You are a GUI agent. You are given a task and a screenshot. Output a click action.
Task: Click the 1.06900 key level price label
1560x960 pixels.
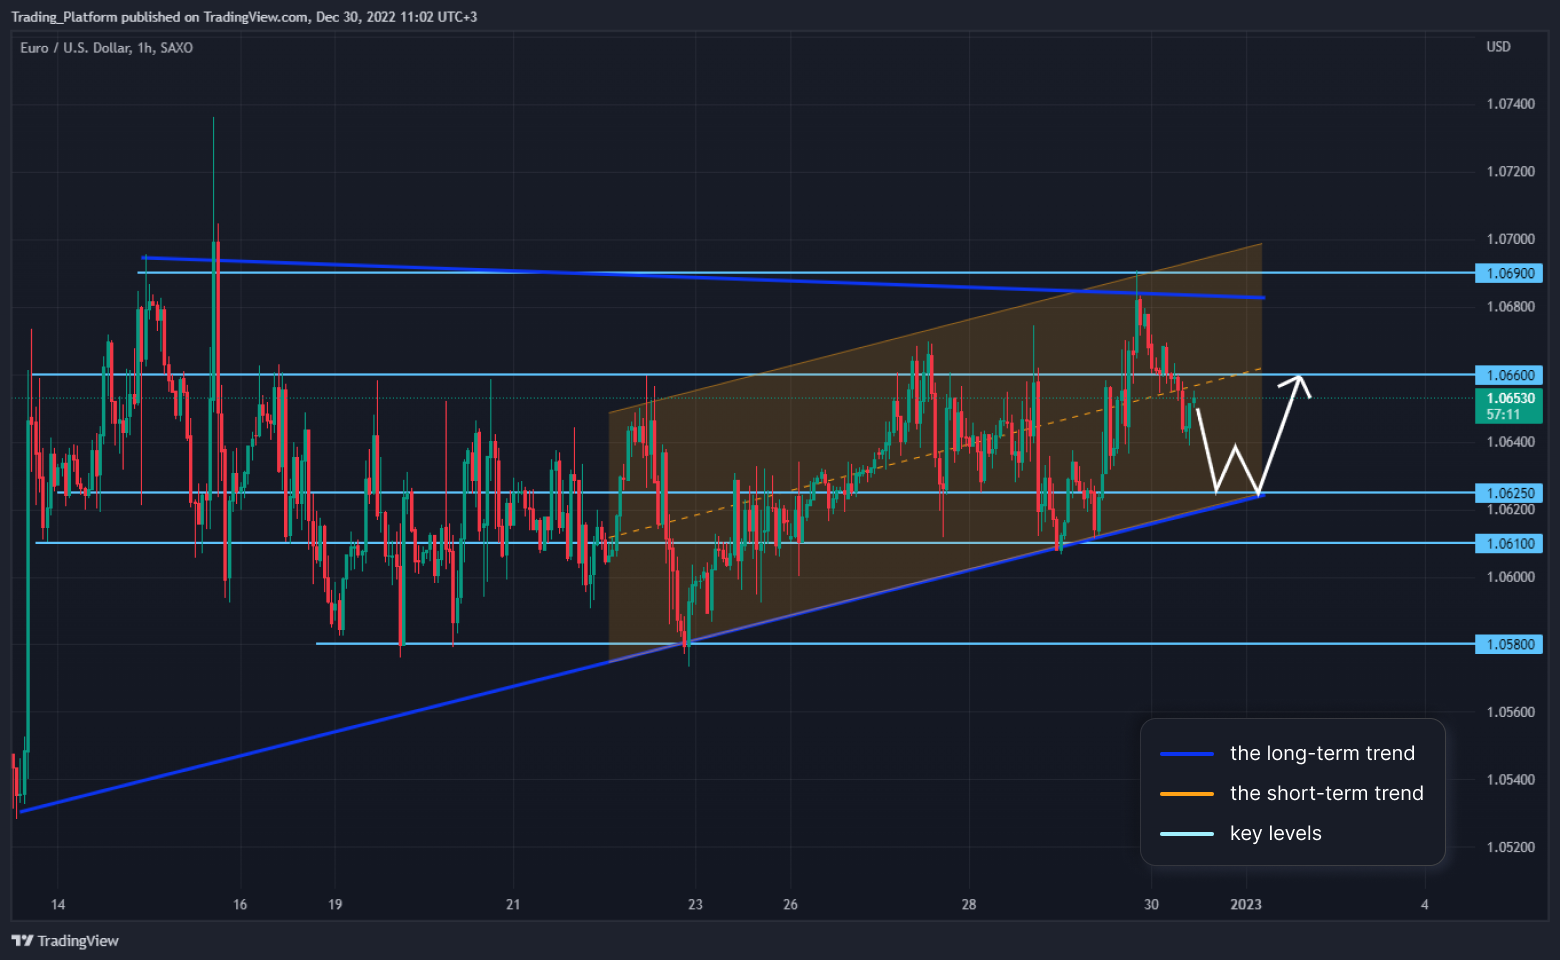point(1509,273)
